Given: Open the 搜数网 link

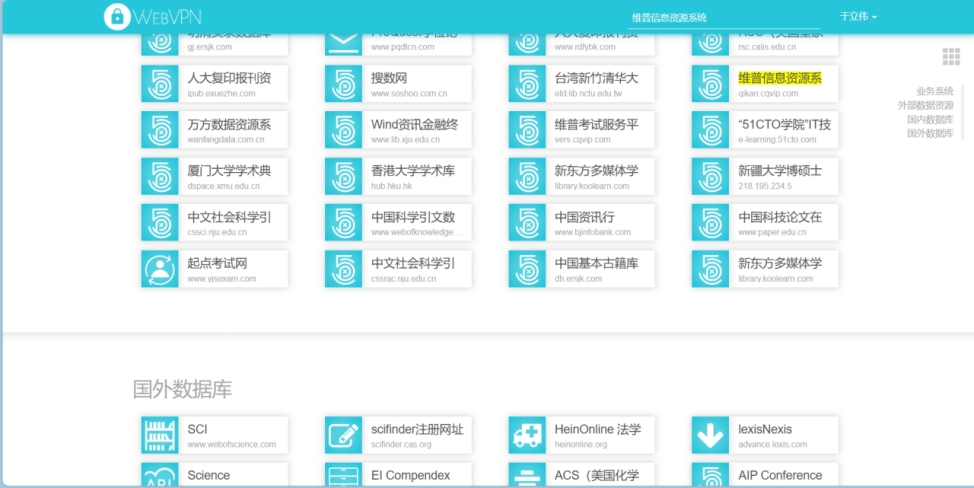Looking at the screenshot, I should (x=389, y=78).
